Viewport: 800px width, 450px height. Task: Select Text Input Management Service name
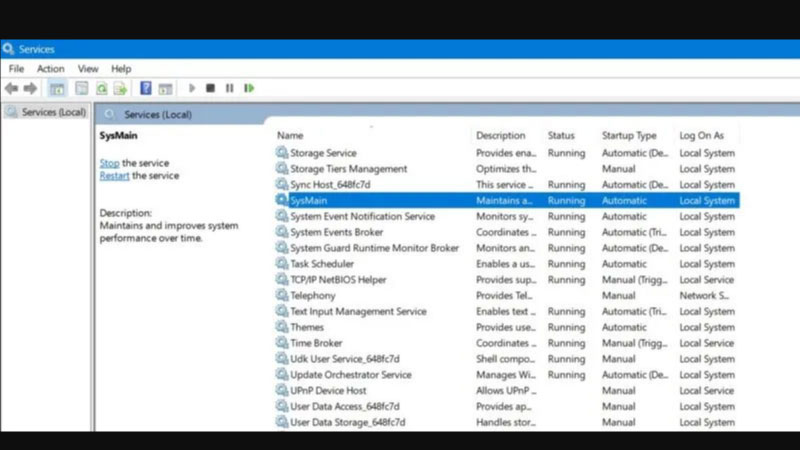click(358, 311)
